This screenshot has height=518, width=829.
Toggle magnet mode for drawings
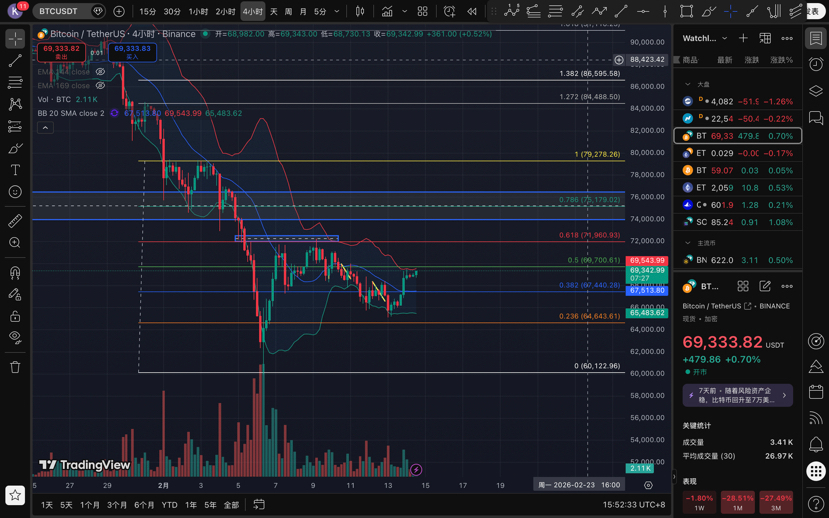click(15, 272)
